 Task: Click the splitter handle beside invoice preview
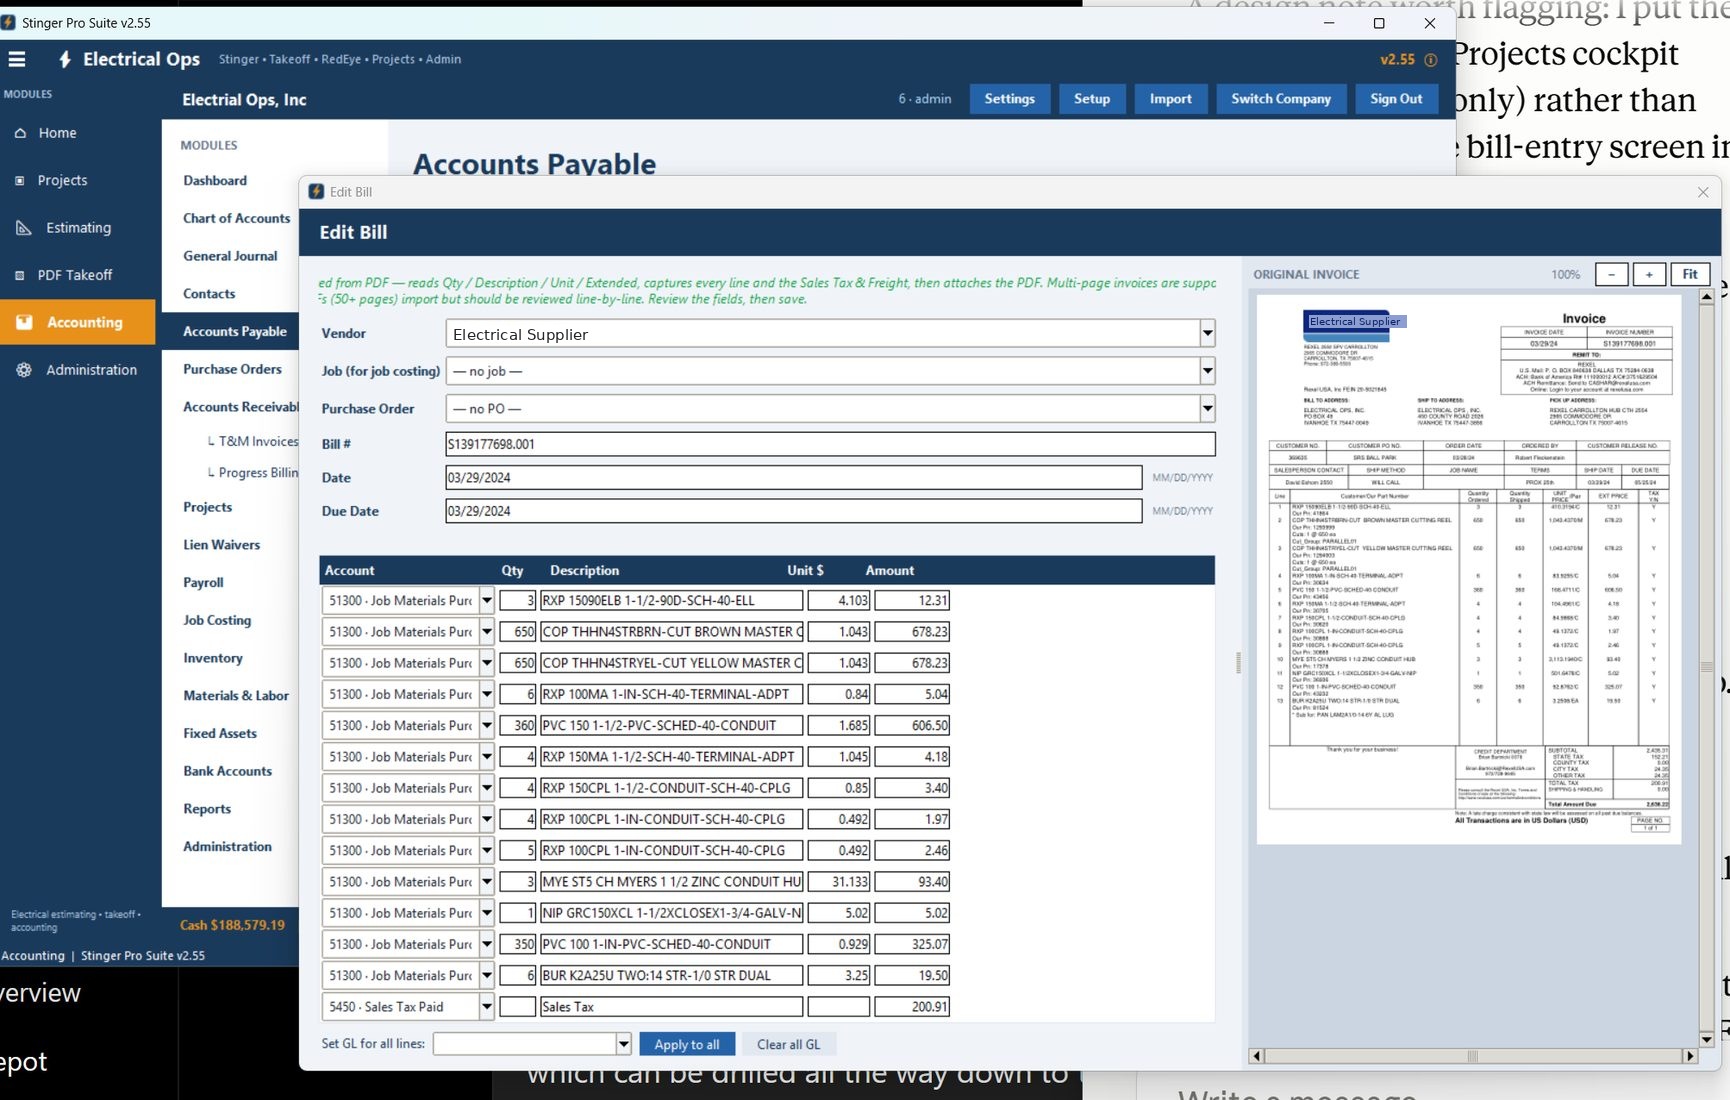tap(1238, 662)
